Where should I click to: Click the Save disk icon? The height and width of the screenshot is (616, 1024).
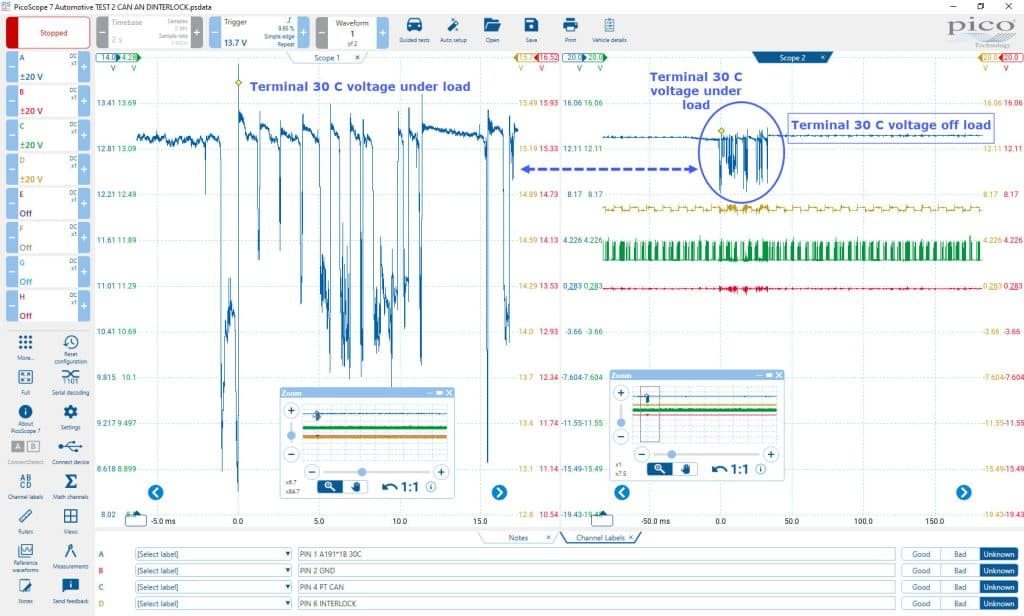[531, 30]
